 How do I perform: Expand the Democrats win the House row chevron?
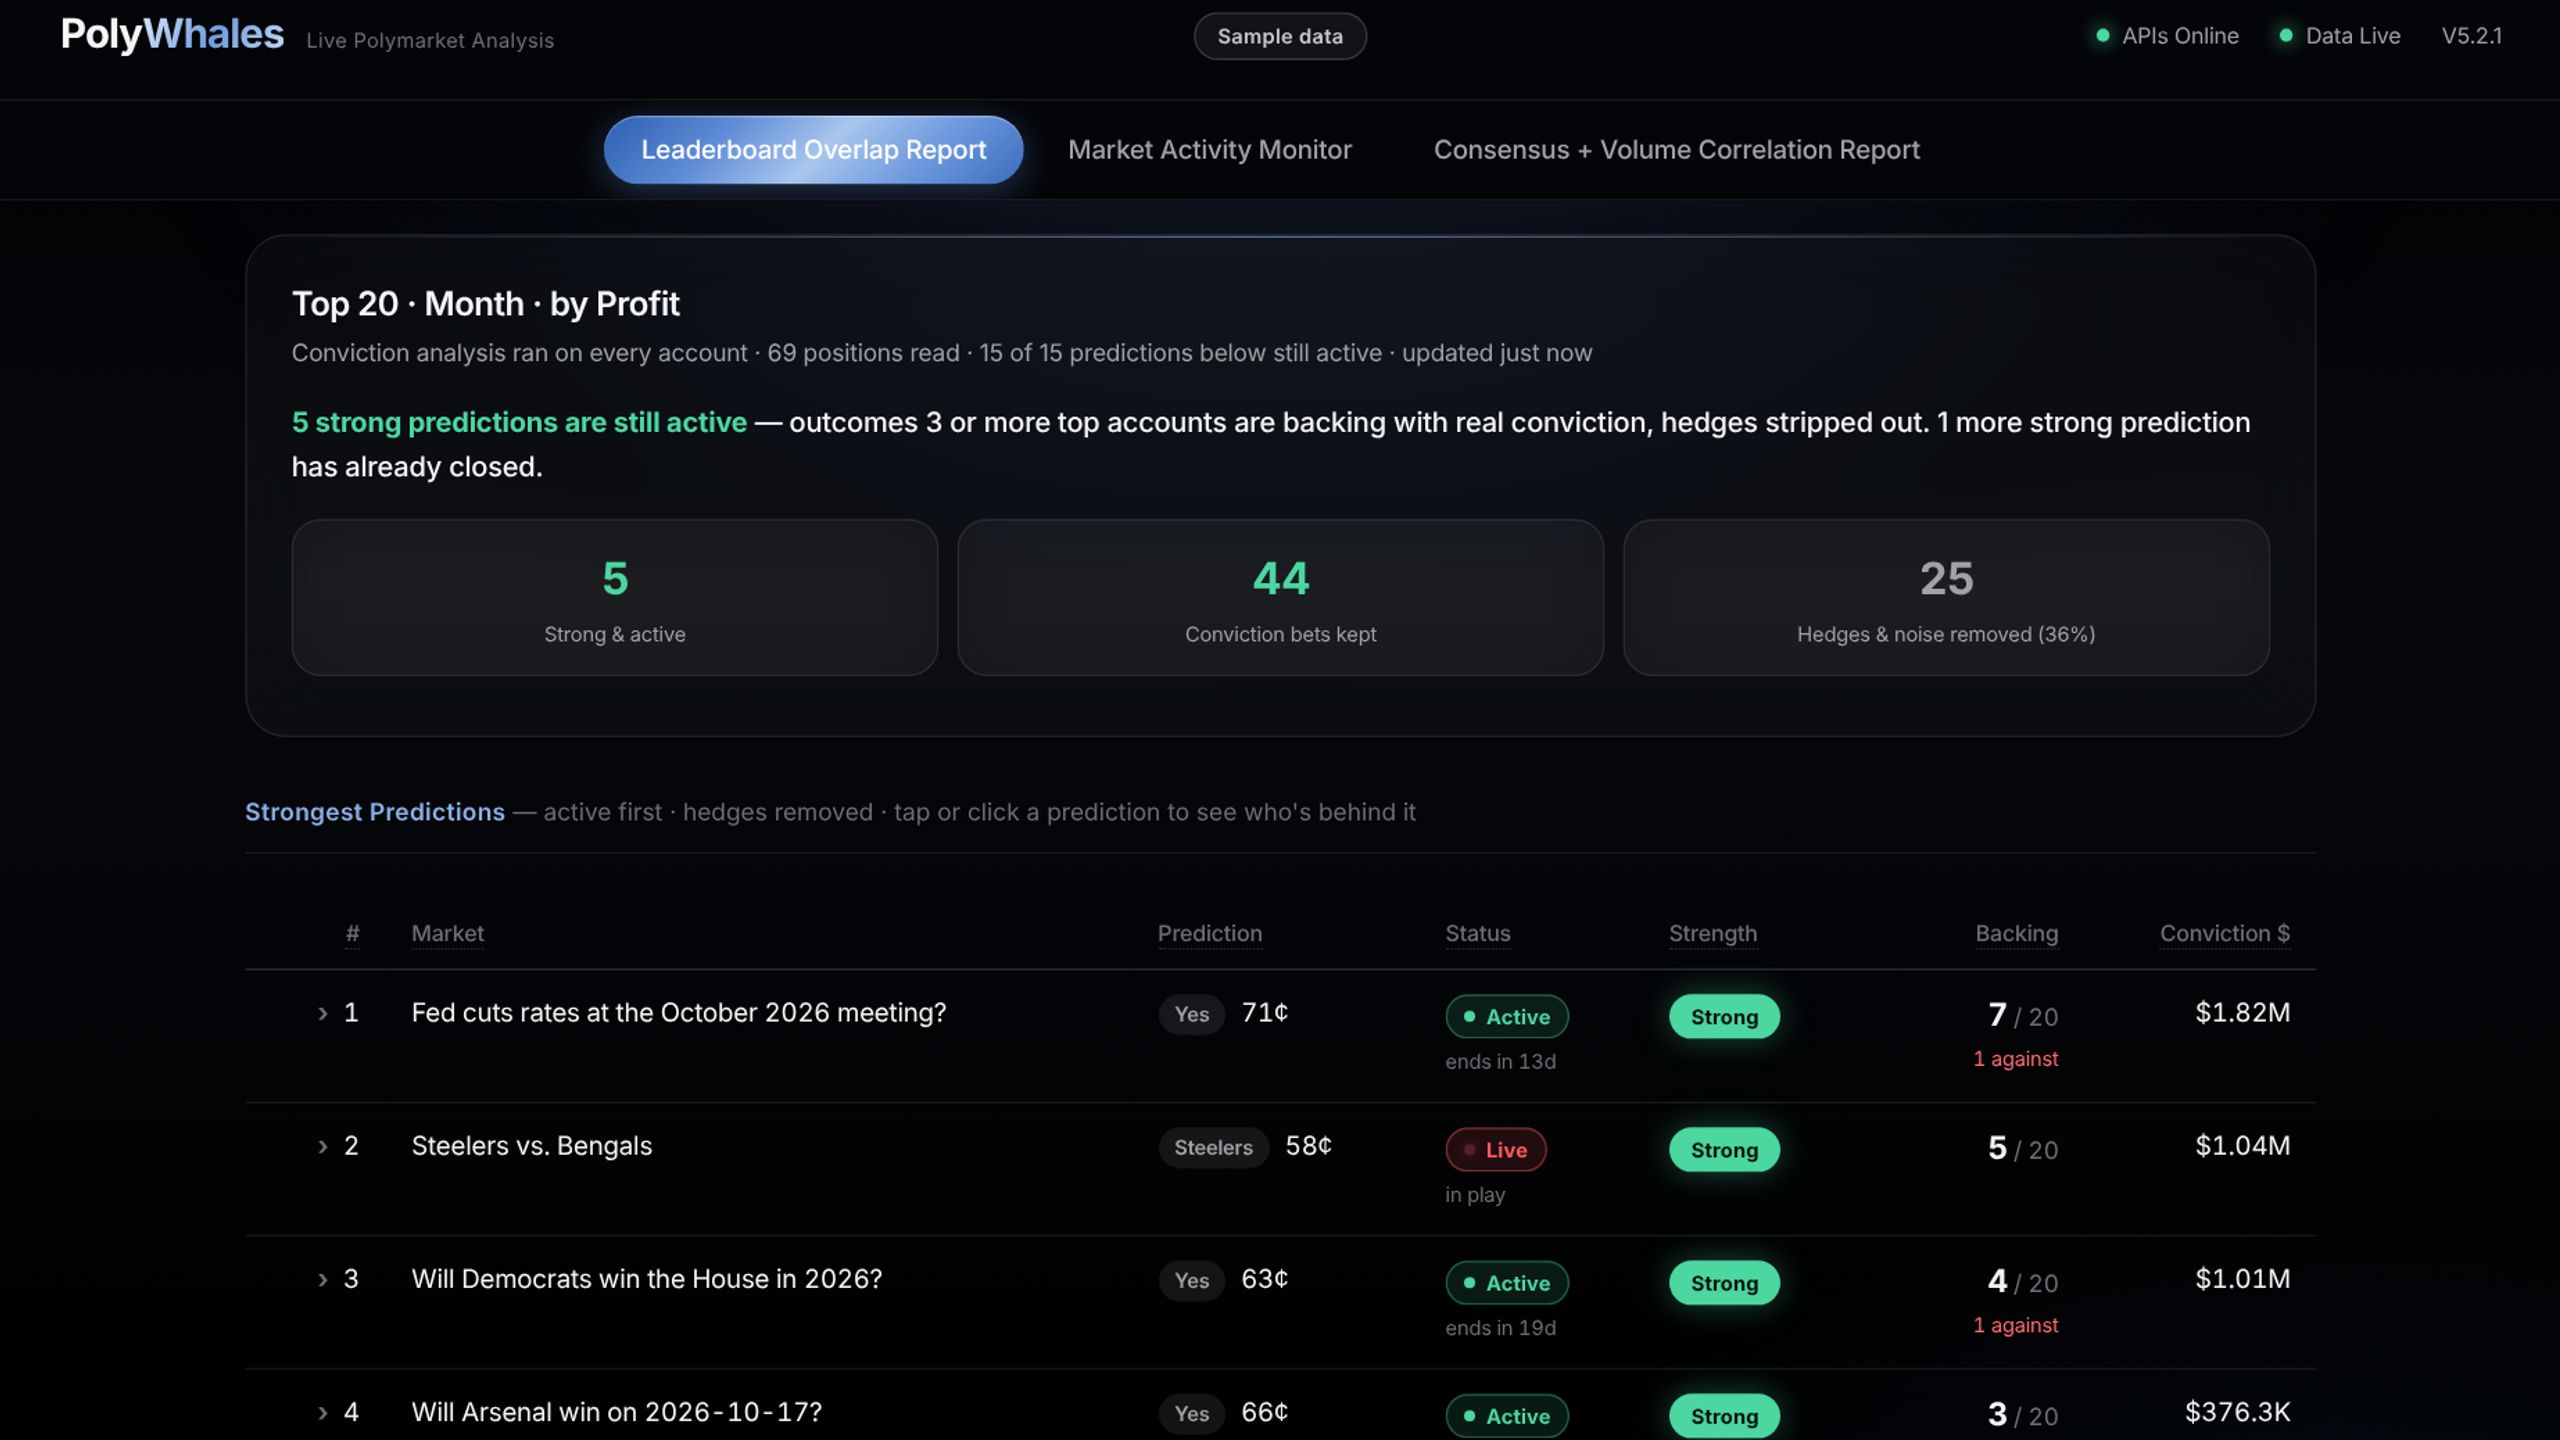click(322, 1279)
